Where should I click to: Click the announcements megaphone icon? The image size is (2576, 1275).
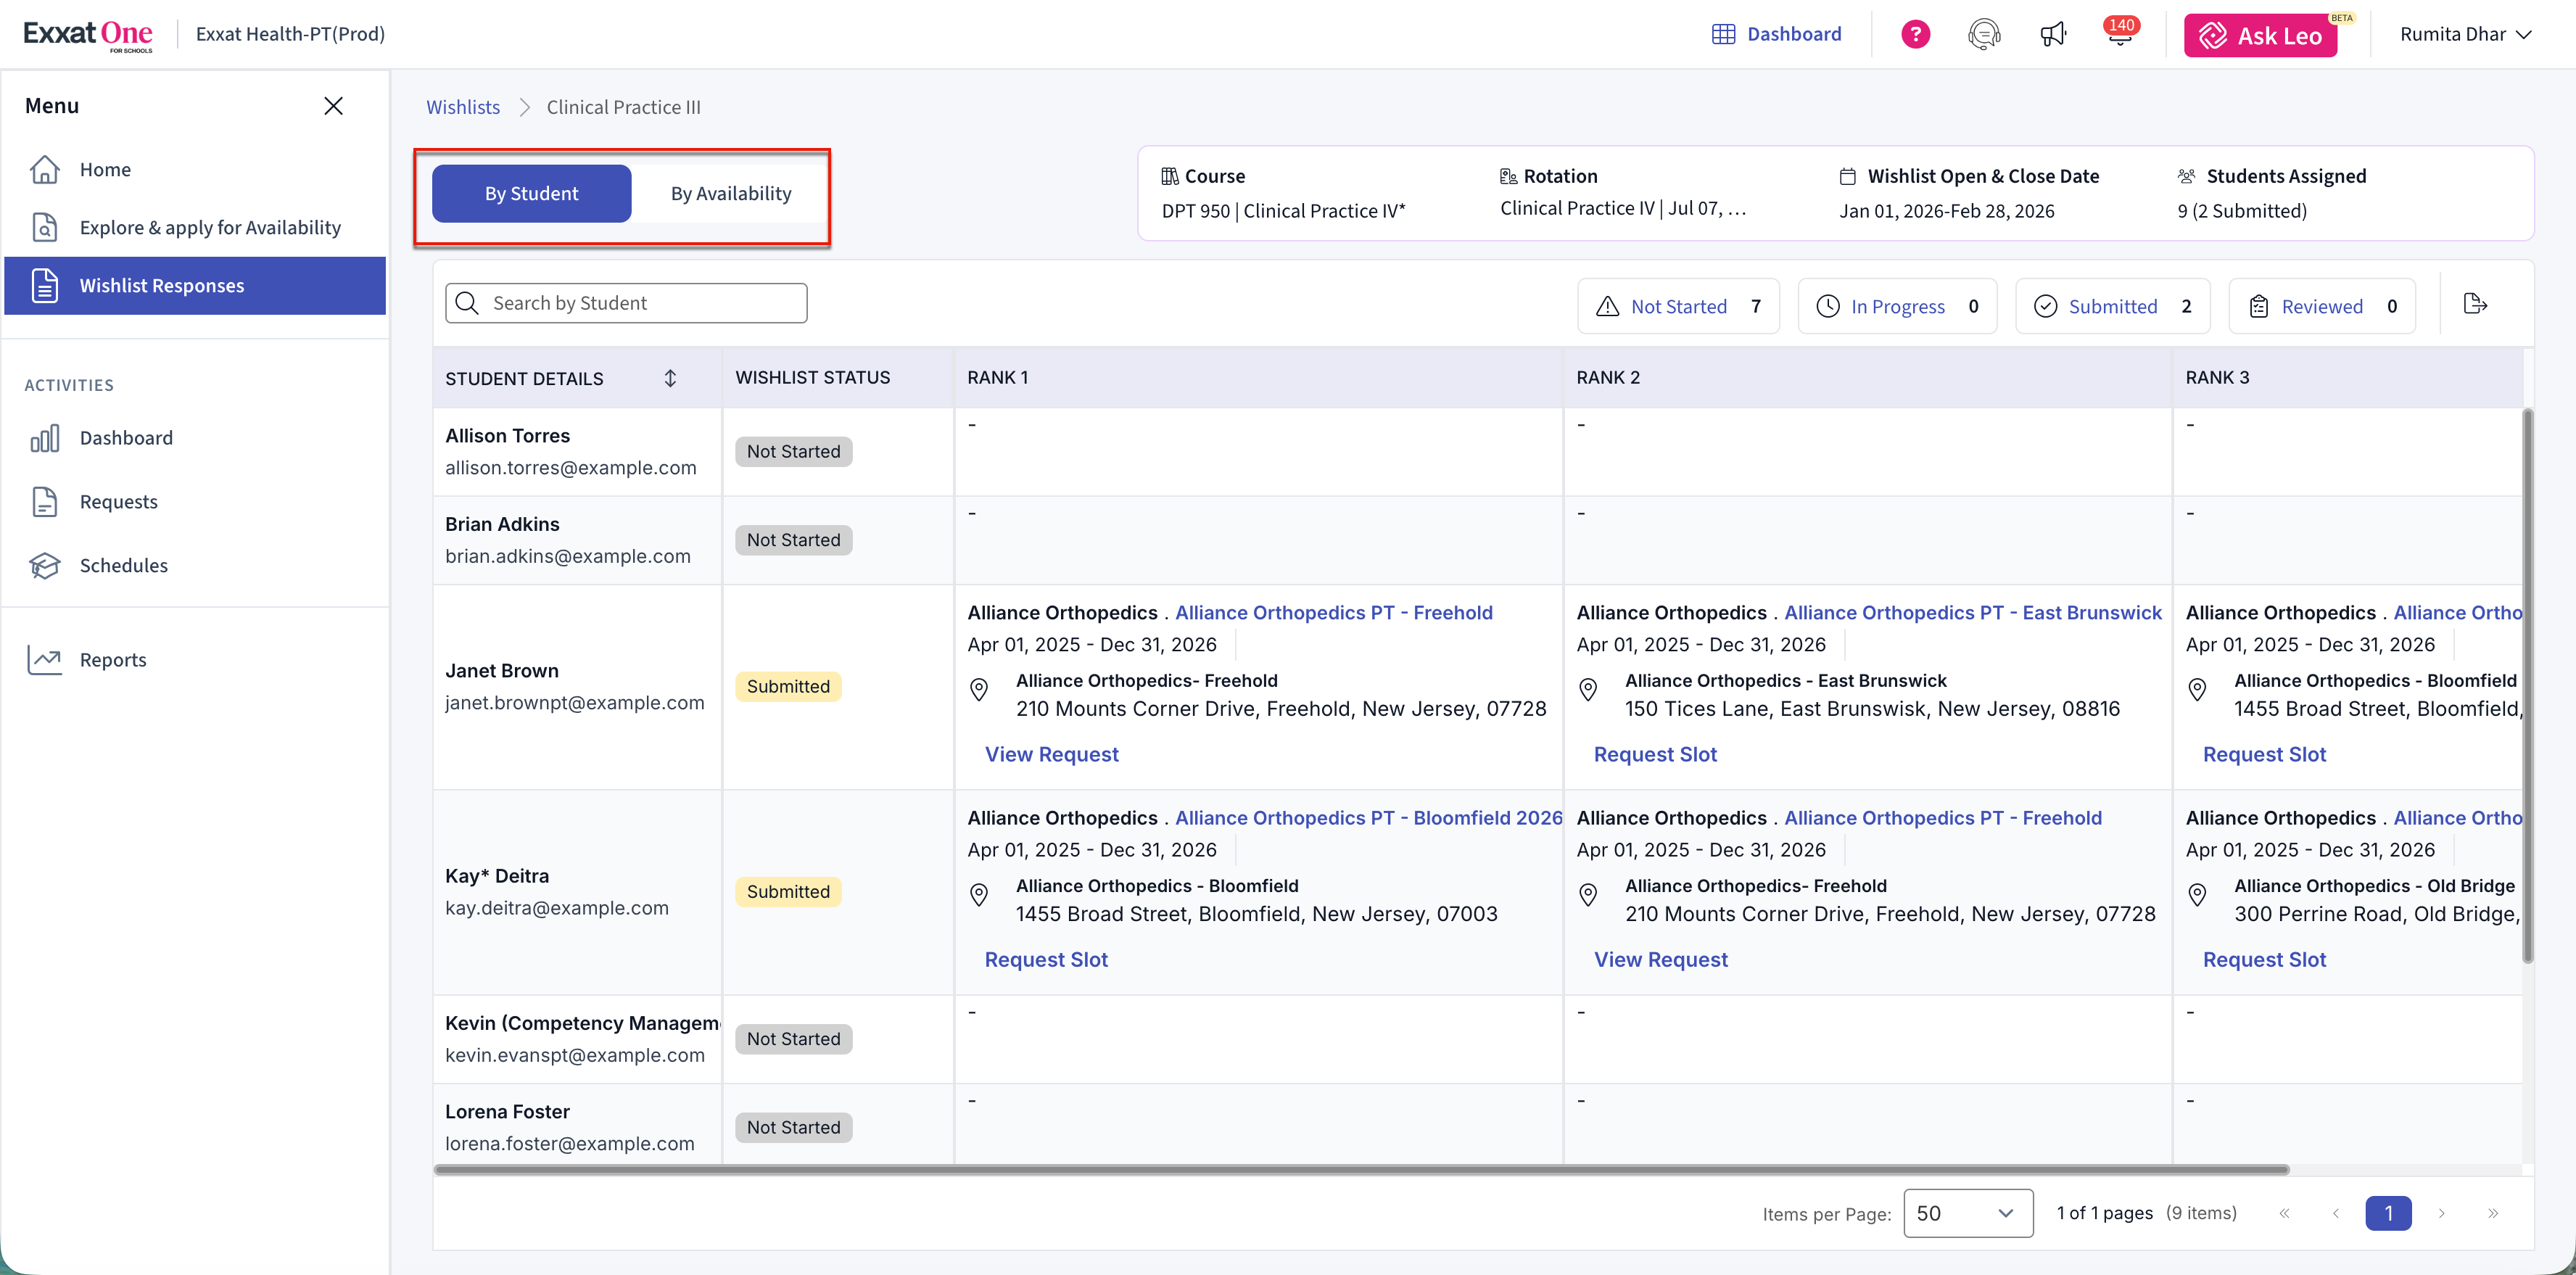click(x=2053, y=35)
